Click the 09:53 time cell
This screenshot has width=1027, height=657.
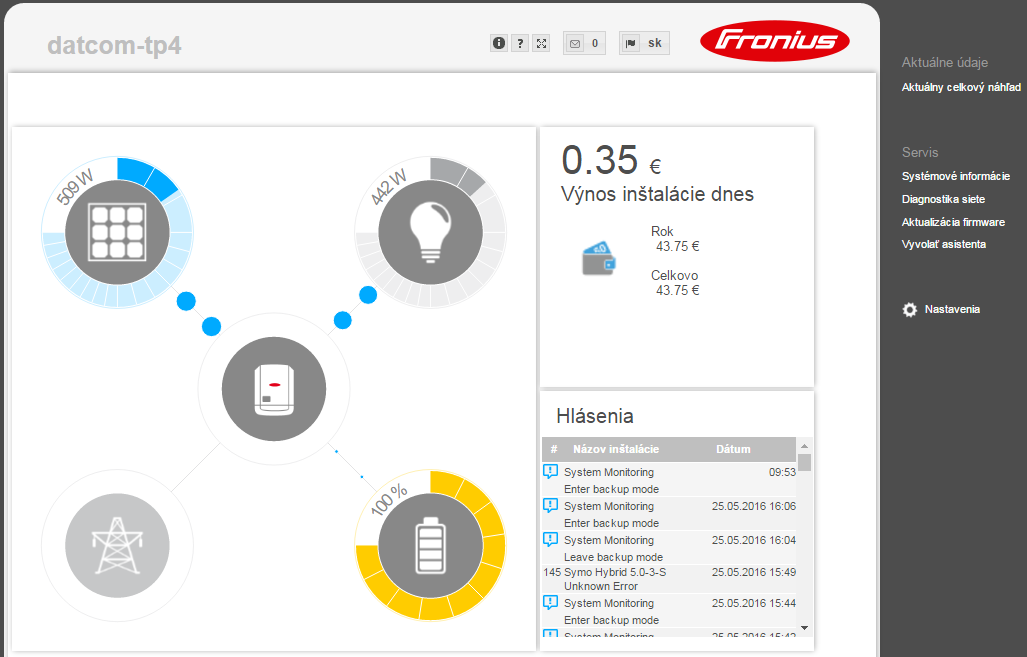pos(782,472)
